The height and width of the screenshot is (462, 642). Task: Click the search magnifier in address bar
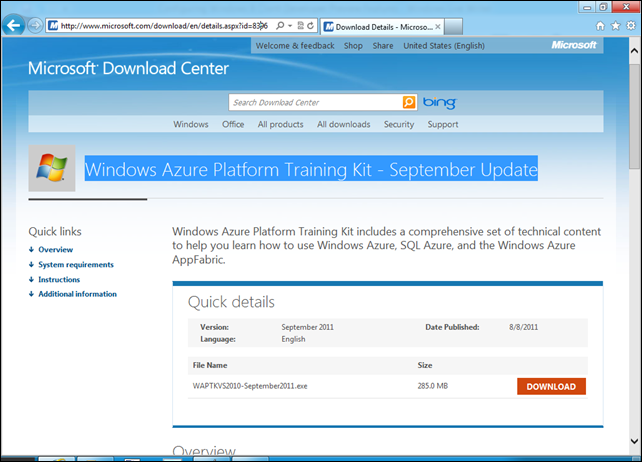pyautogui.click(x=280, y=25)
